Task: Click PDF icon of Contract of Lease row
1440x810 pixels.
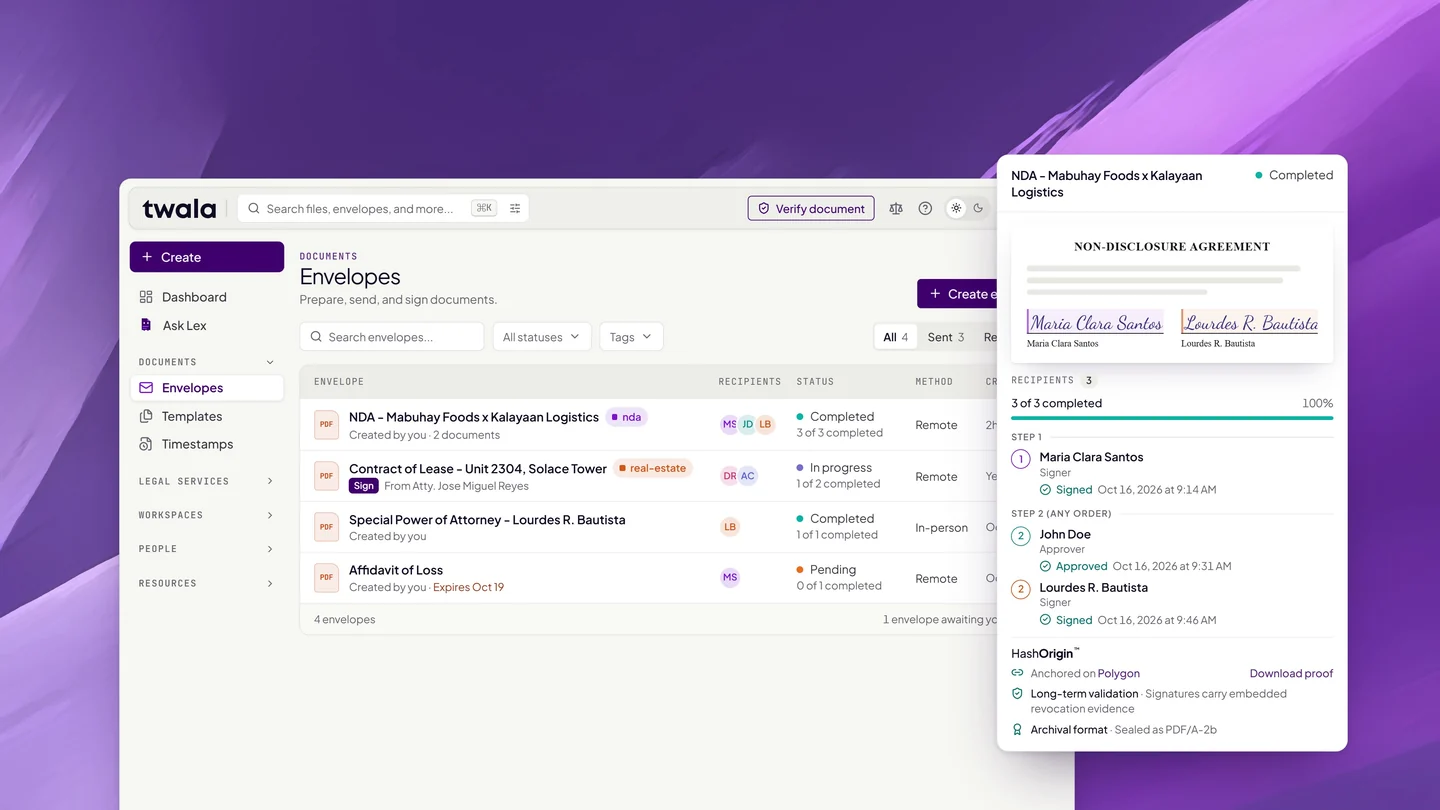Action: pyautogui.click(x=326, y=475)
